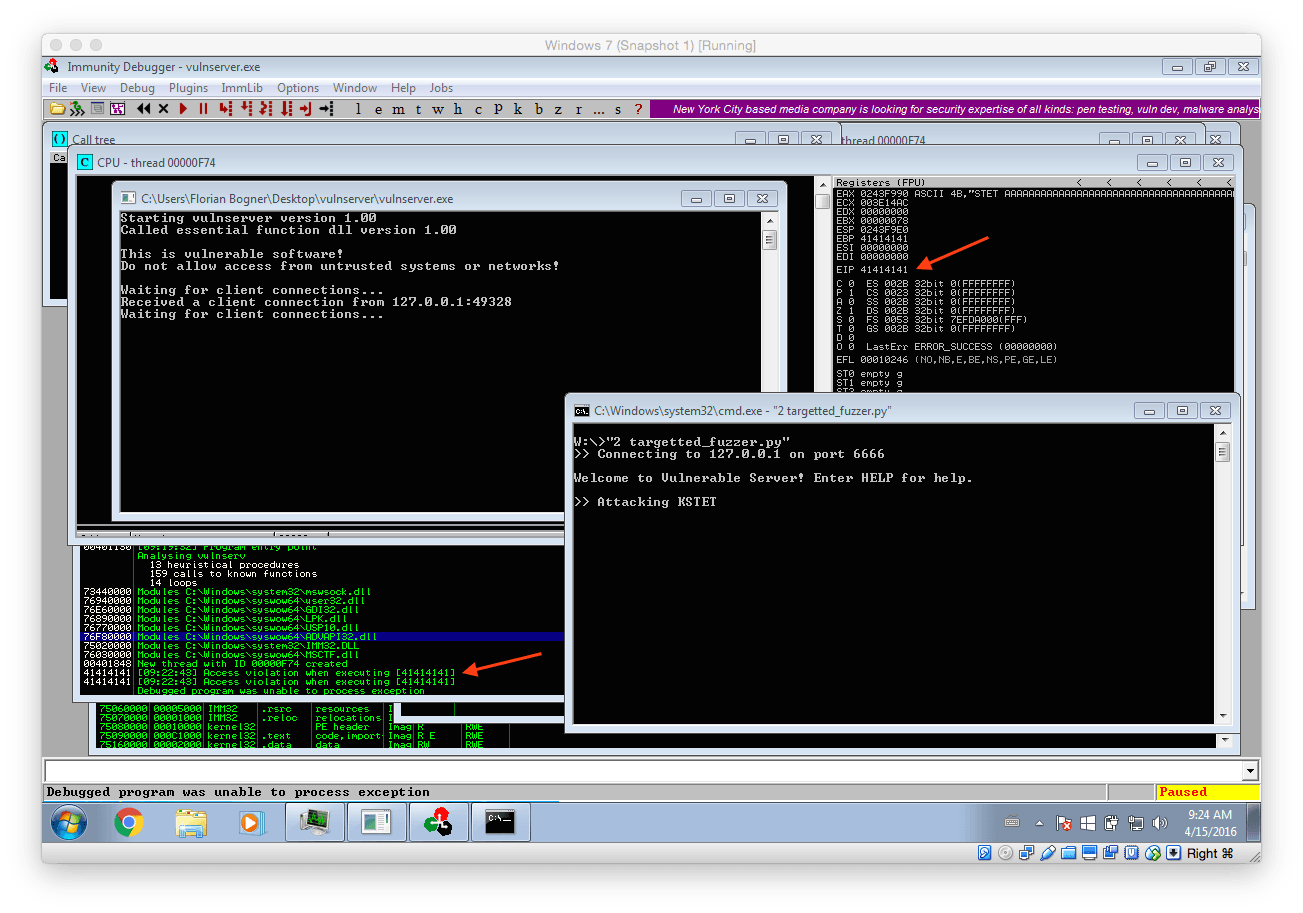Open Windows Media Player from the taskbar
Screen dimensions: 1303x913
pos(251,823)
